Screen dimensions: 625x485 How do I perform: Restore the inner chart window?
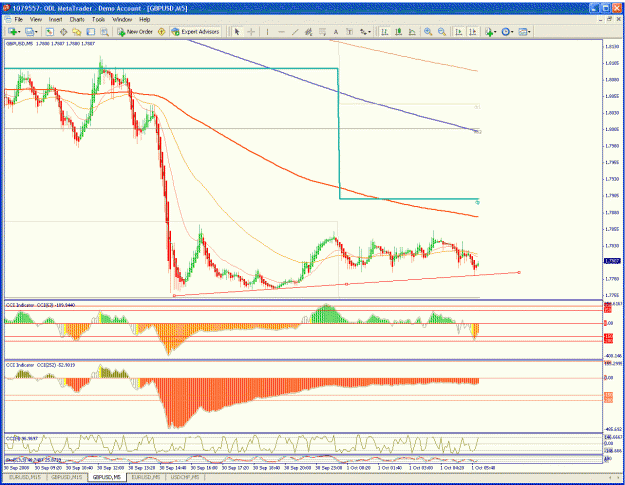click(x=609, y=19)
